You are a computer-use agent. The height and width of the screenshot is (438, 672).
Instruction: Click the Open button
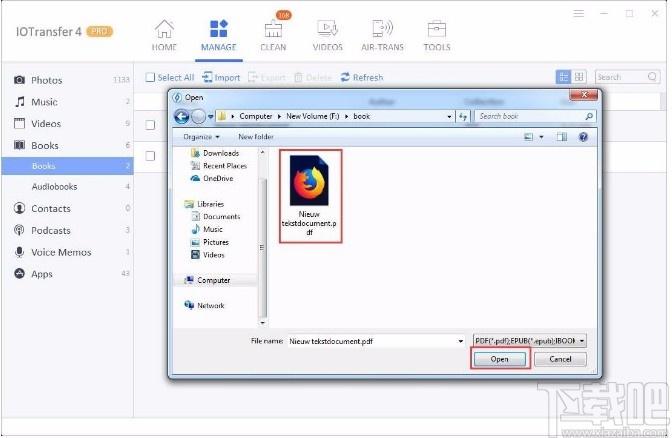(499, 359)
